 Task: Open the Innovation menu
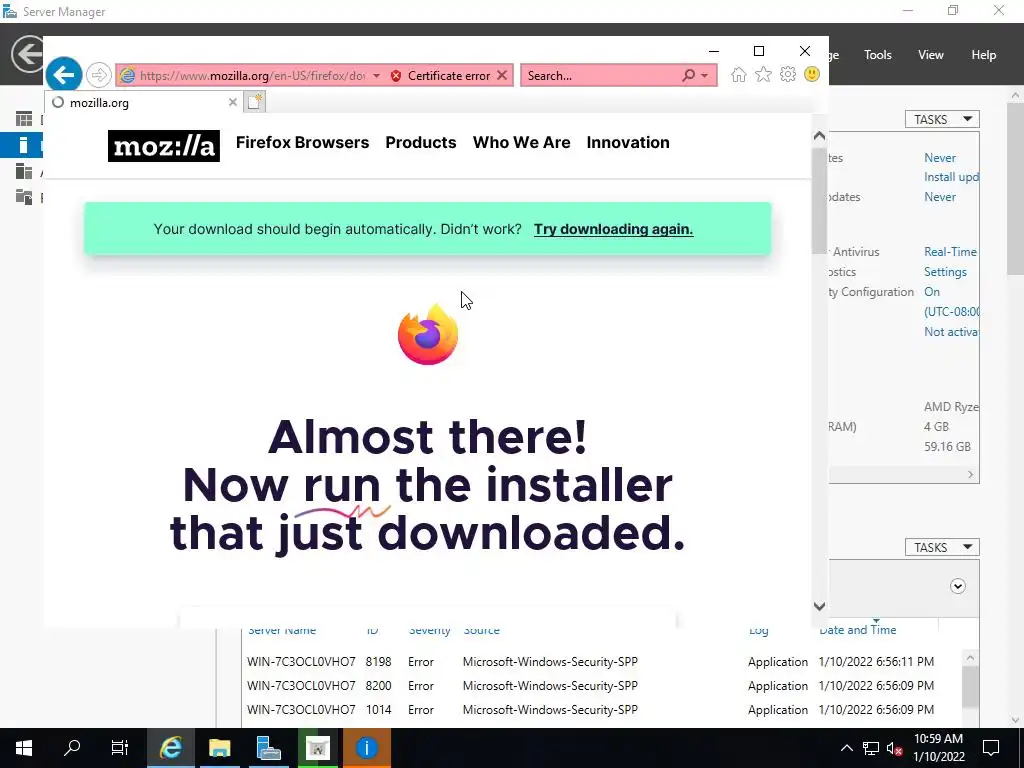click(x=628, y=142)
